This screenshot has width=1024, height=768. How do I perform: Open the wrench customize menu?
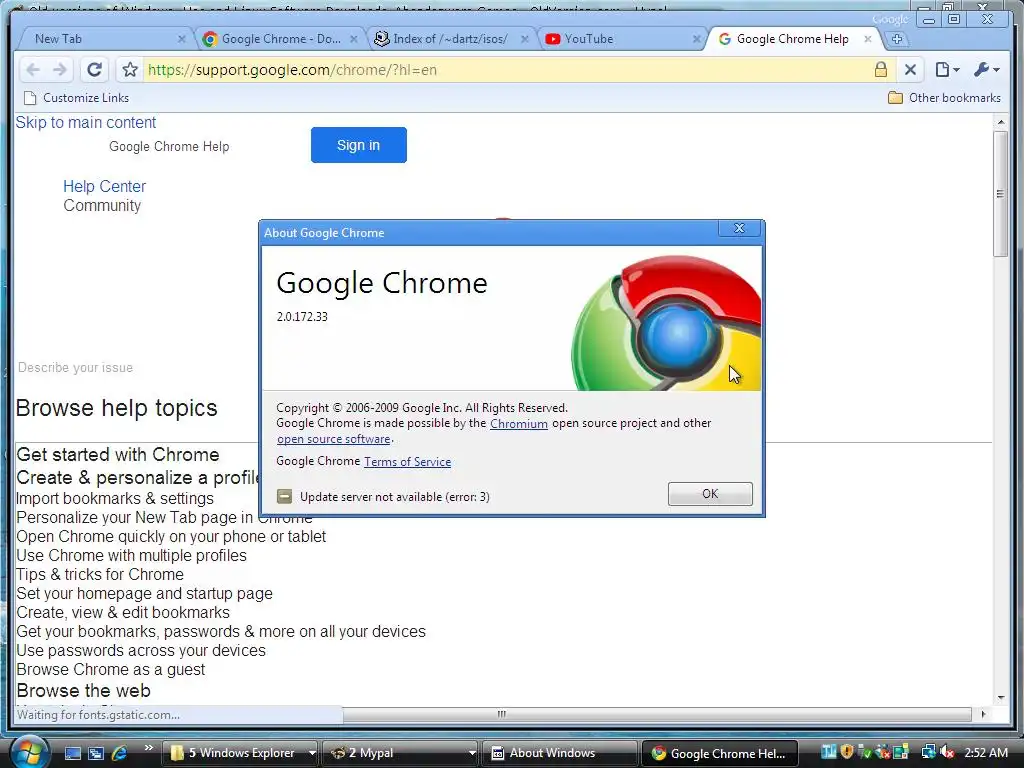click(x=986, y=69)
